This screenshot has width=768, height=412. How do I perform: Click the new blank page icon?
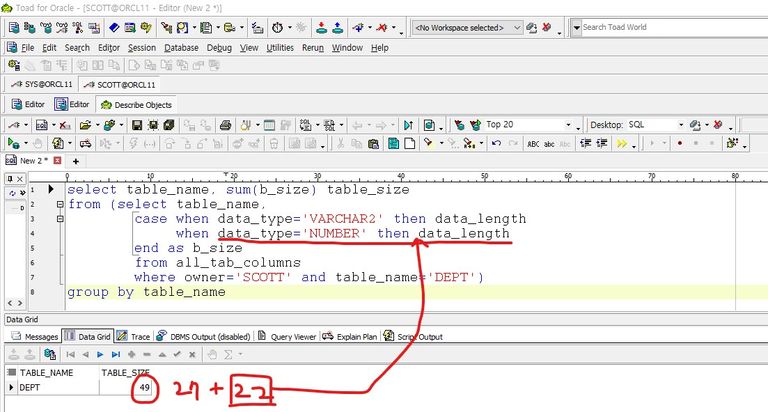click(410, 144)
